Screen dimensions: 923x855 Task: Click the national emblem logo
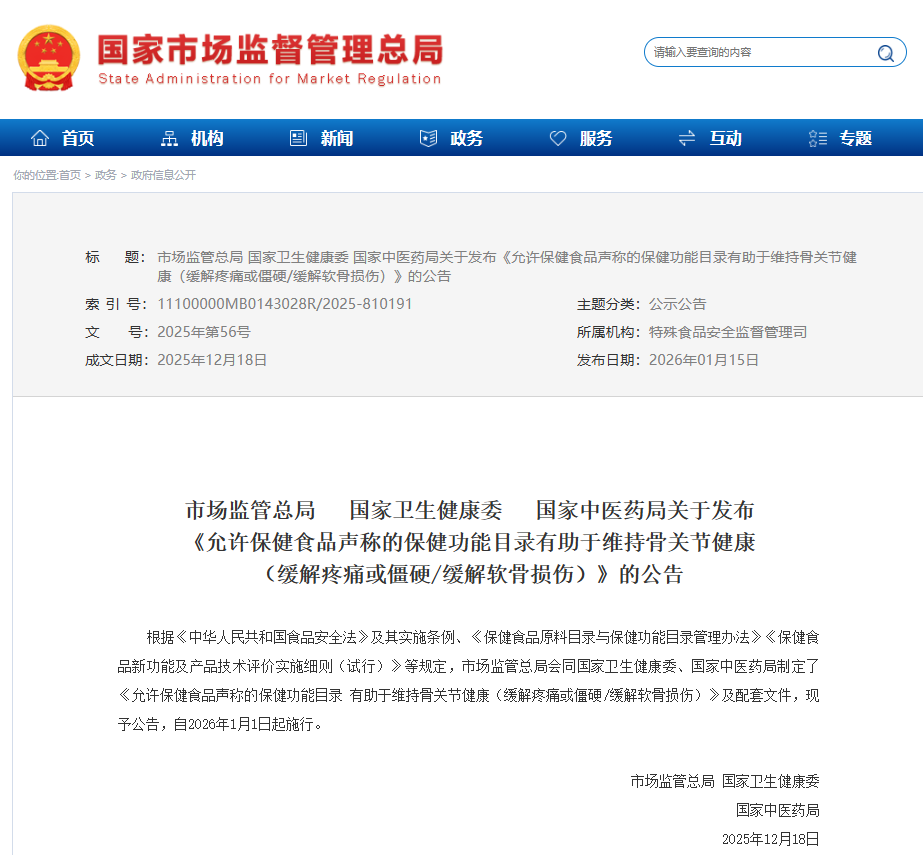pyautogui.click(x=47, y=58)
